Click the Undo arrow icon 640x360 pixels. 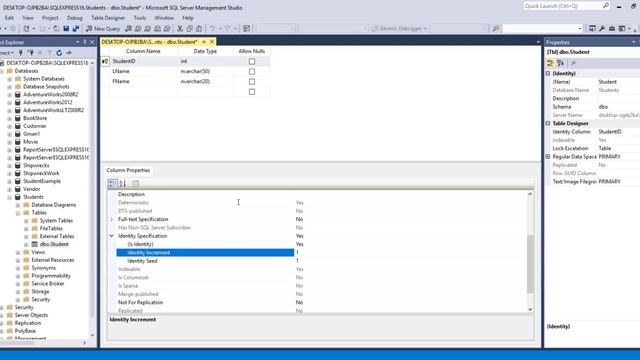click(212, 29)
